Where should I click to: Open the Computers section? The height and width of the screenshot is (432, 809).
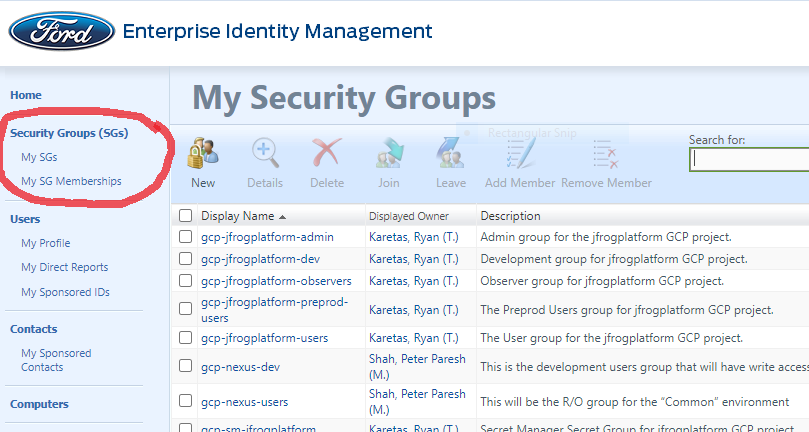39,404
